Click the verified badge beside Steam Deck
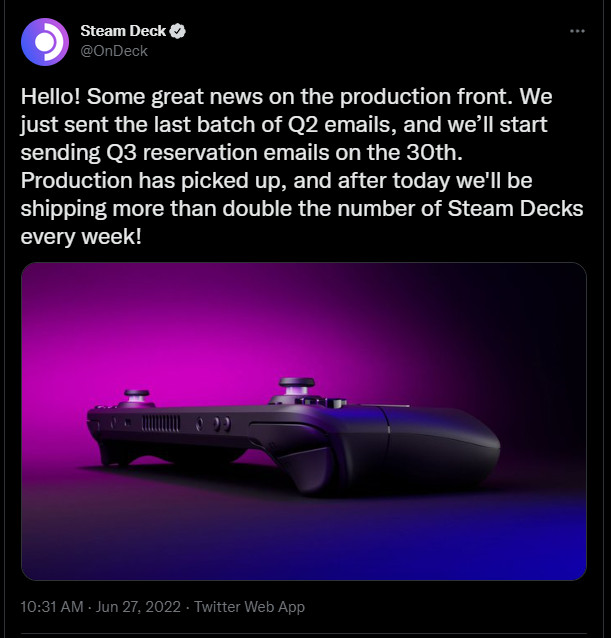This screenshot has width=611, height=638. click(x=178, y=32)
